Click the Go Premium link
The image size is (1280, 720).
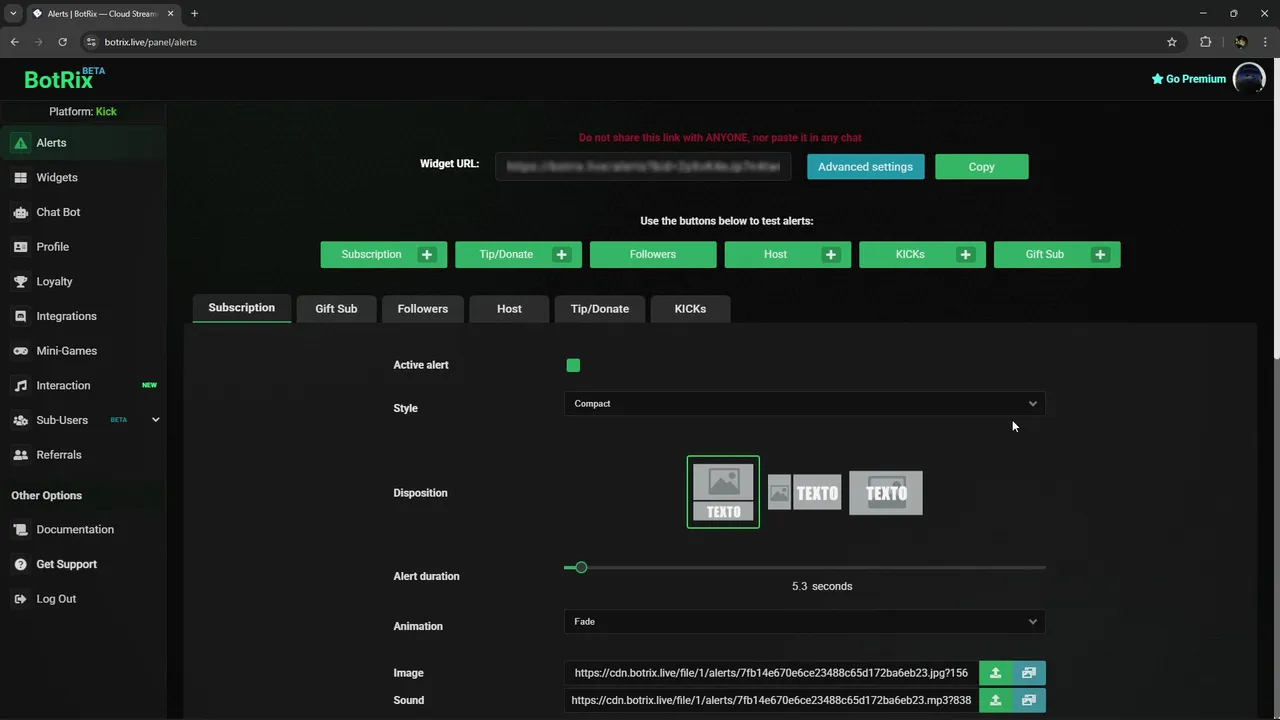click(1188, 79)
